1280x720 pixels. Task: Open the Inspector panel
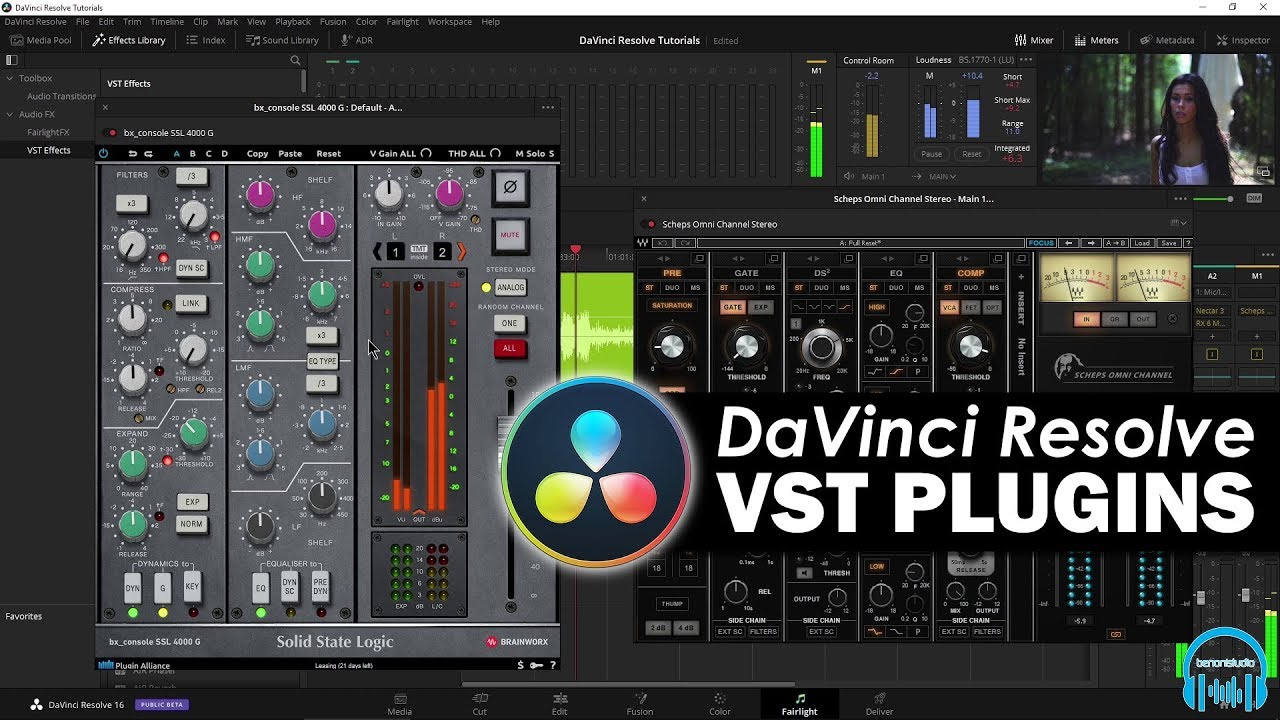1243,40
